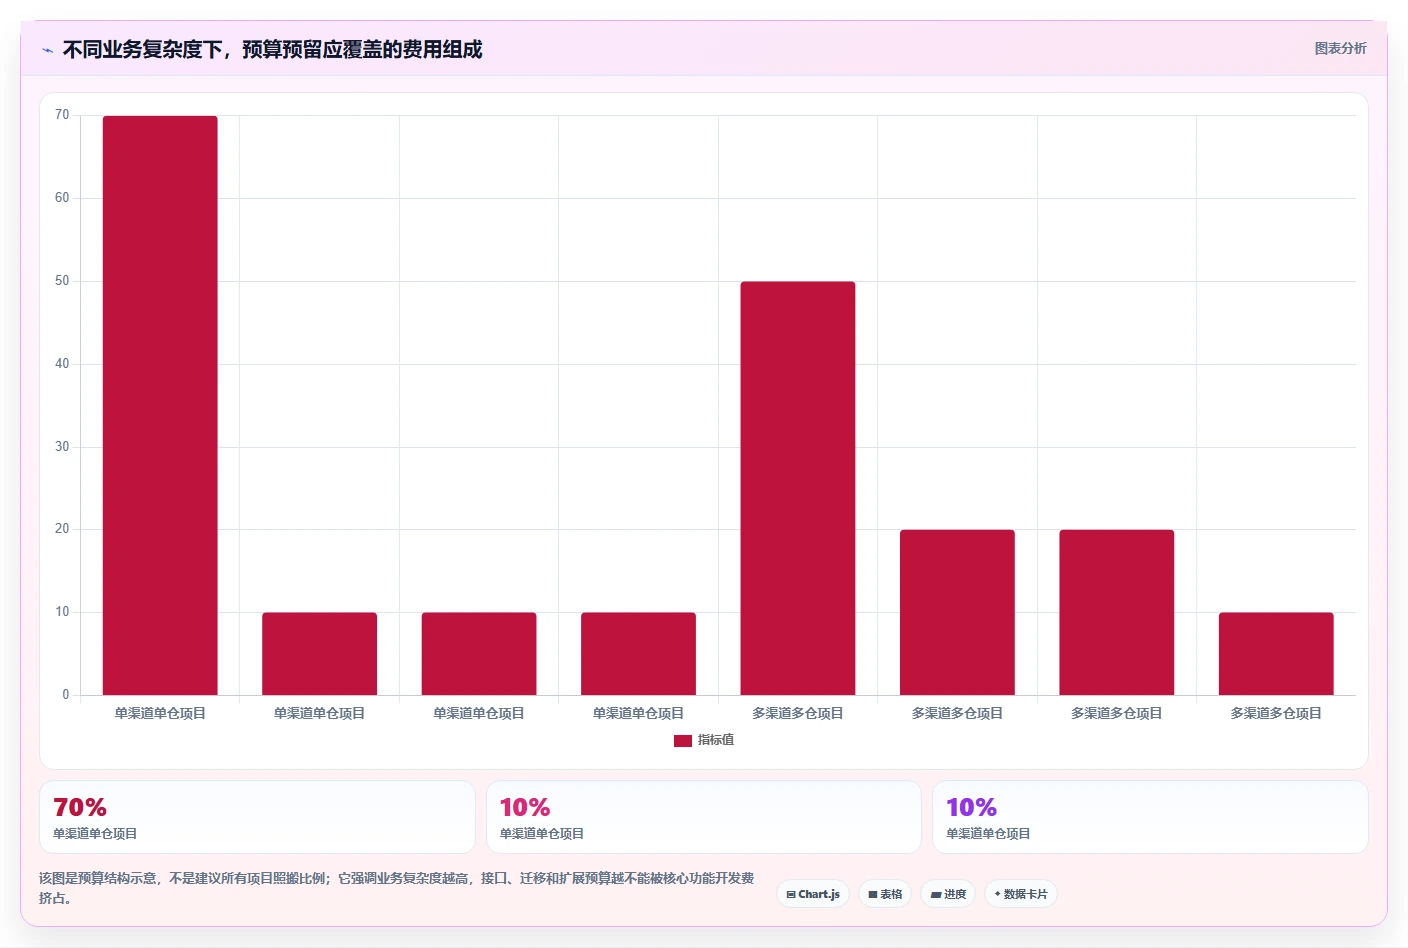Click the y-axis label 30
This screenshot has width=1408, height=948.
(x=62, y=447)
